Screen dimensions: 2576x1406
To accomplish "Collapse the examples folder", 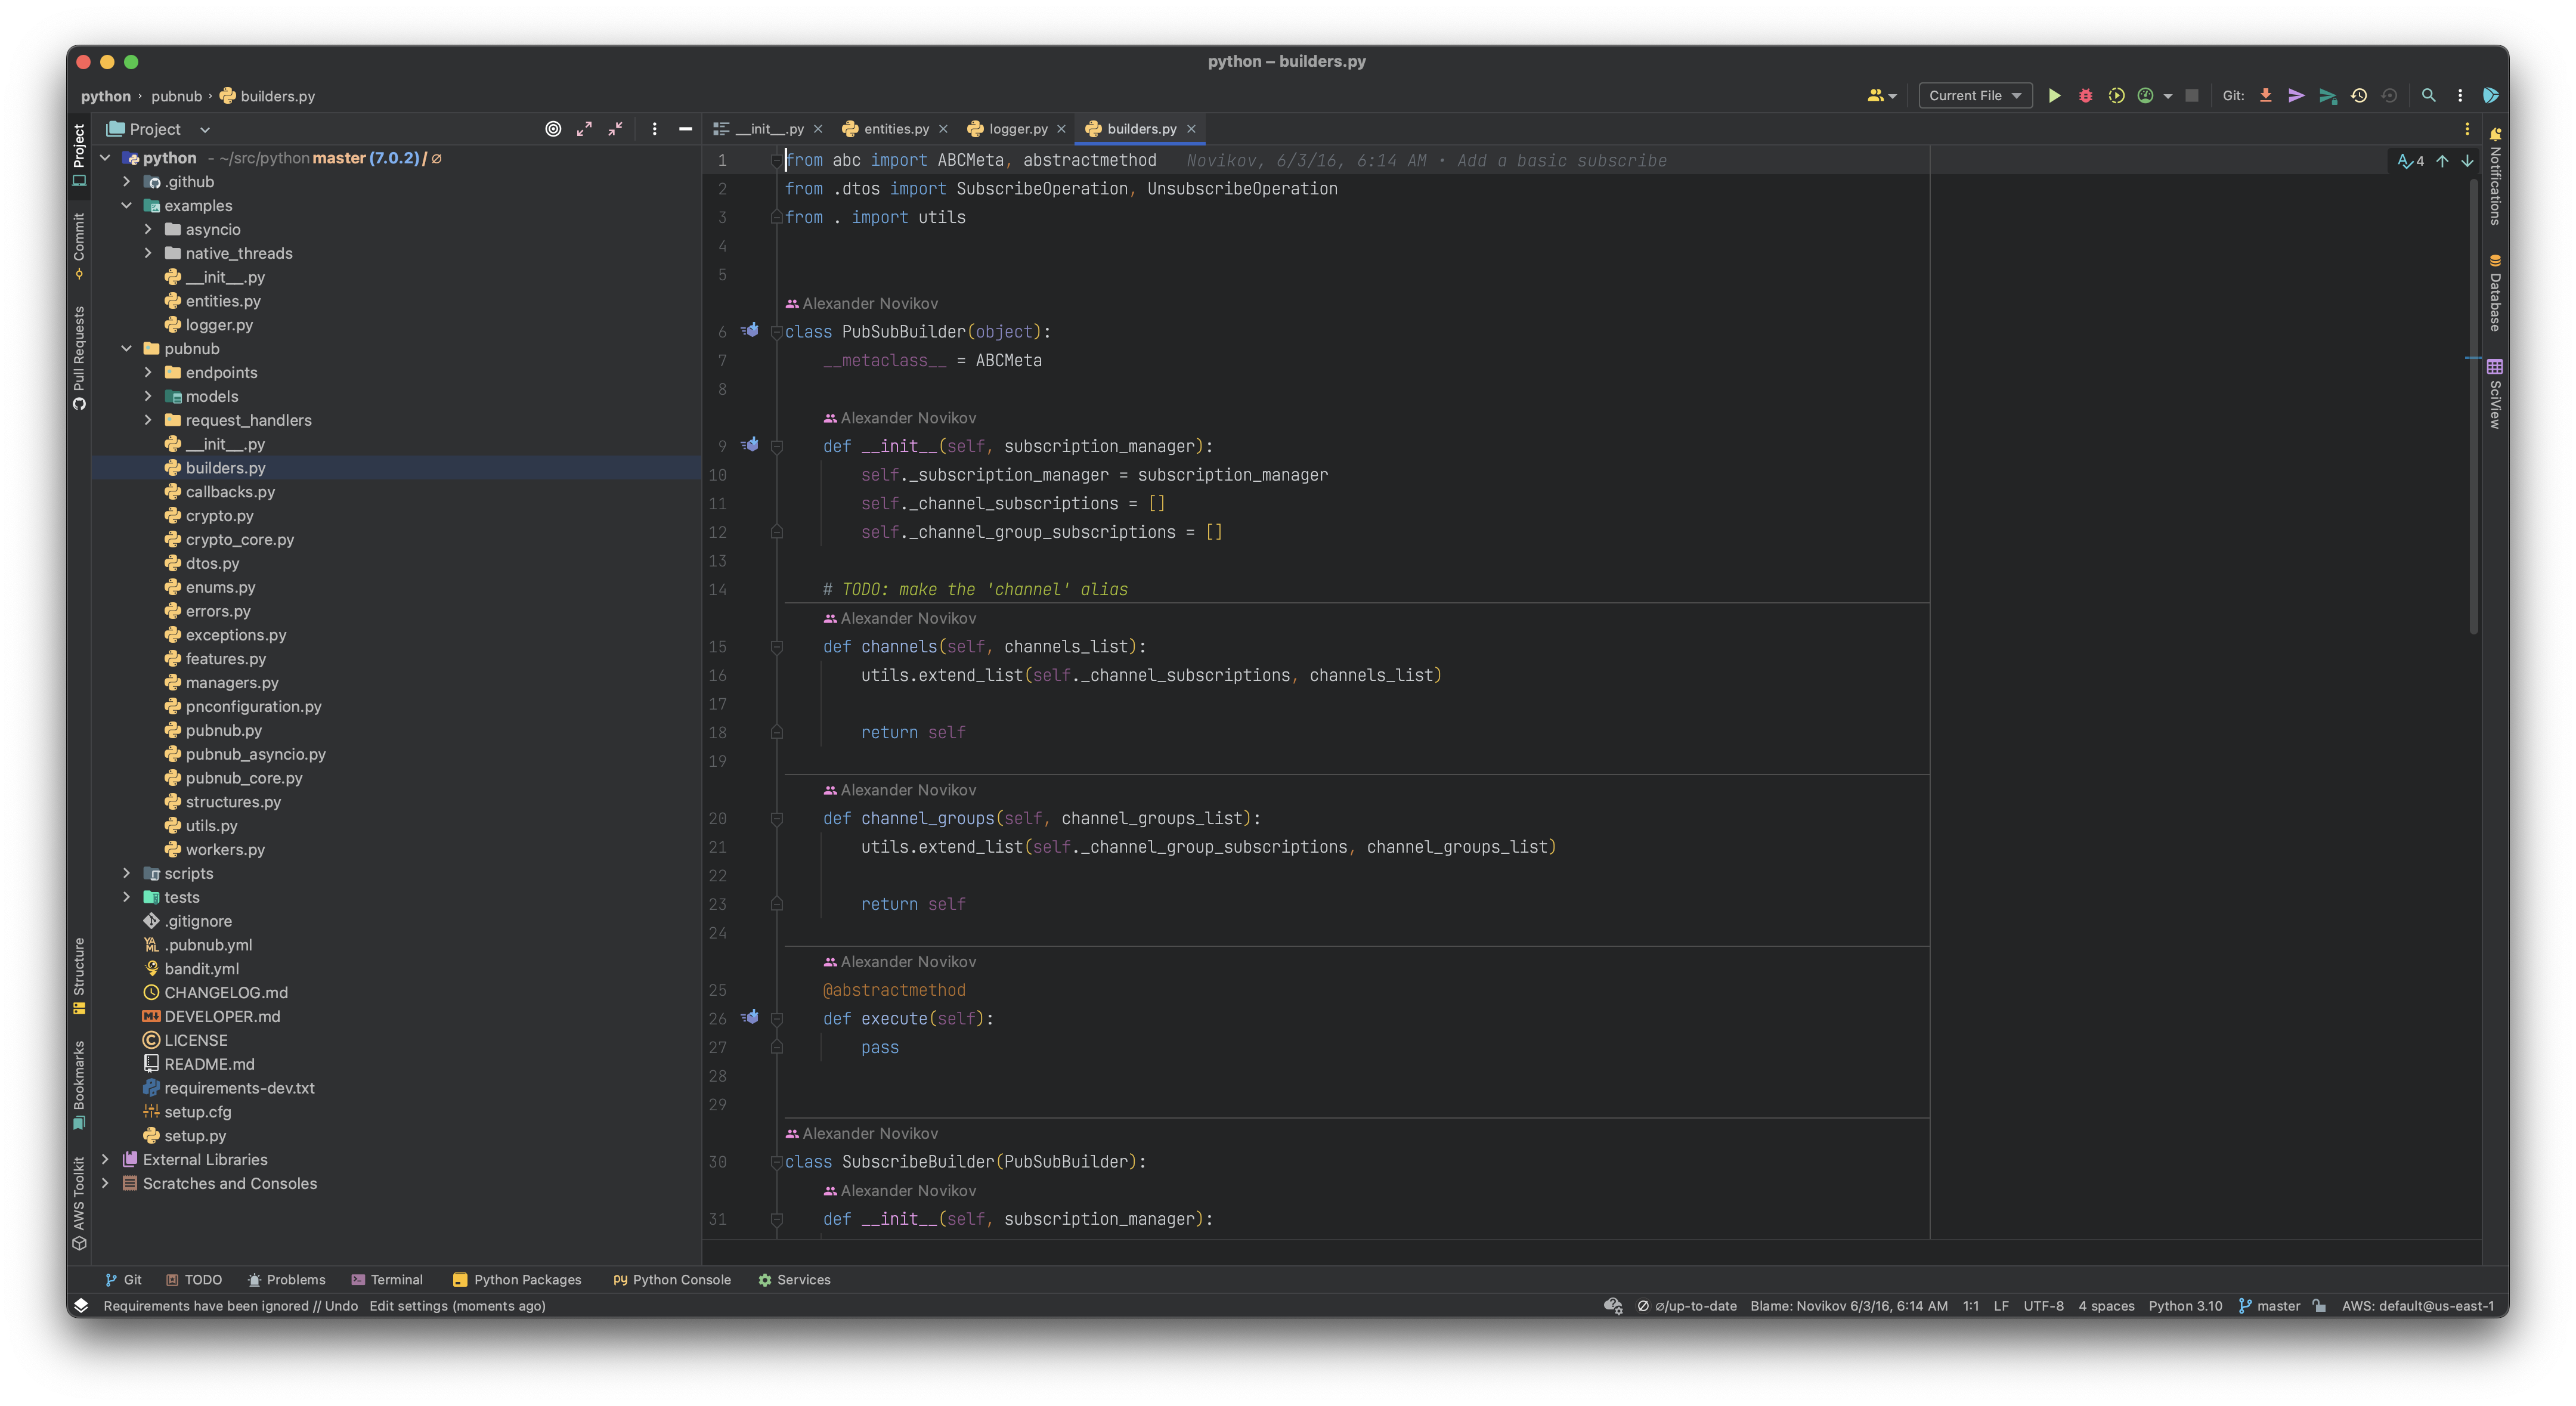I will [127, 205].
